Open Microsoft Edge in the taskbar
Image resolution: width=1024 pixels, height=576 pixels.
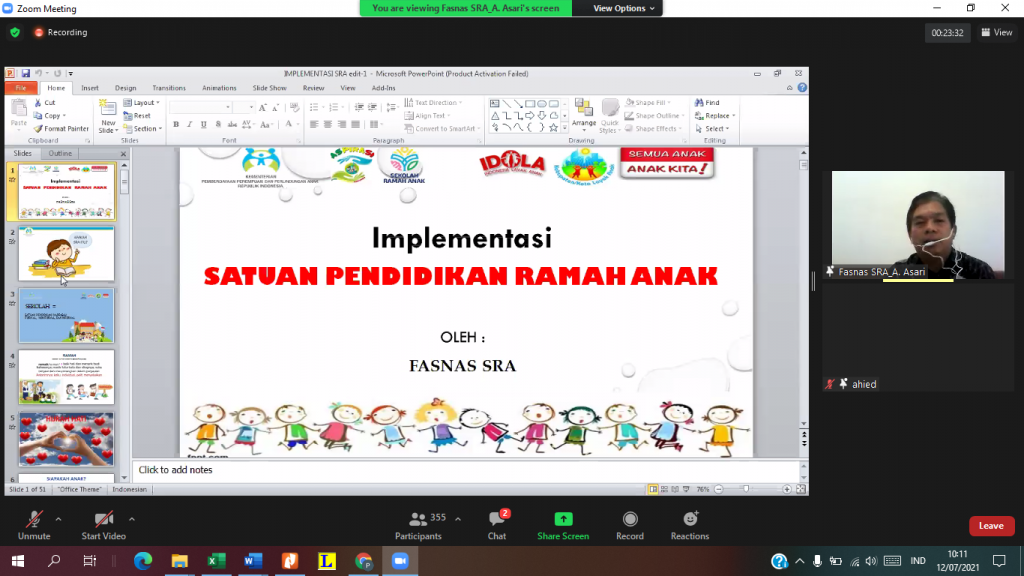(143, 561)
